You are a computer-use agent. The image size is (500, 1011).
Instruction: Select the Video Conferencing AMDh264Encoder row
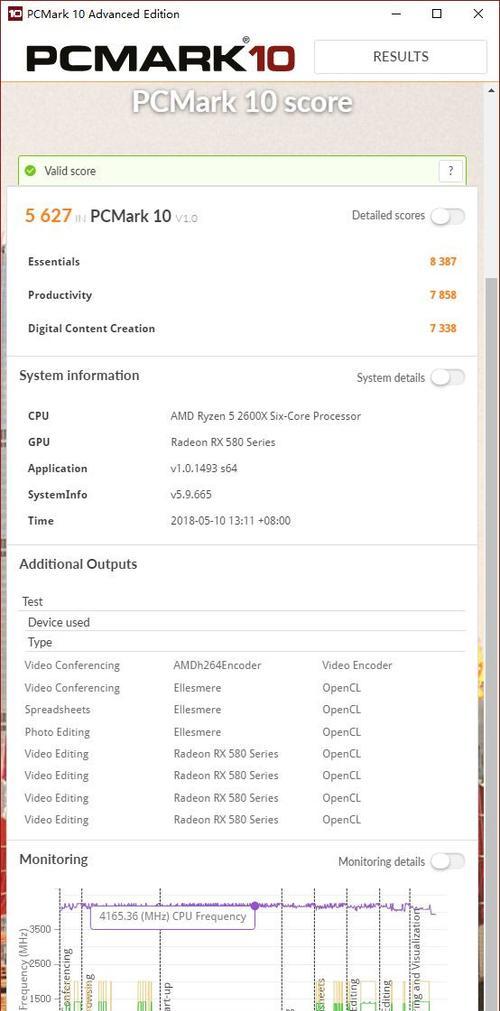coord(242,665)
